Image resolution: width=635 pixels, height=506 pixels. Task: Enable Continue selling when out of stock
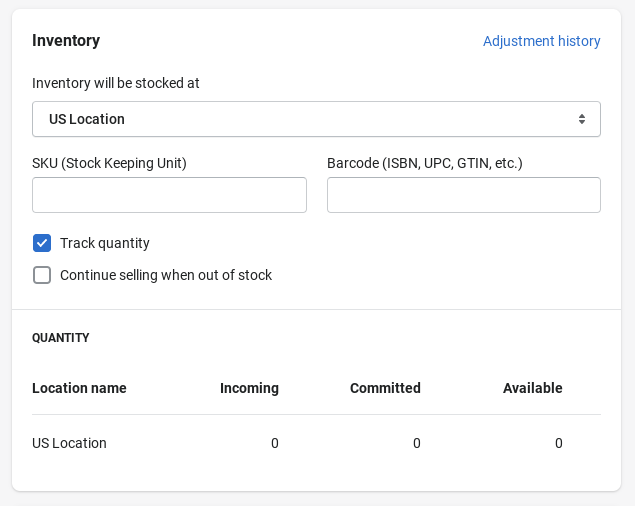coord(42,275)
